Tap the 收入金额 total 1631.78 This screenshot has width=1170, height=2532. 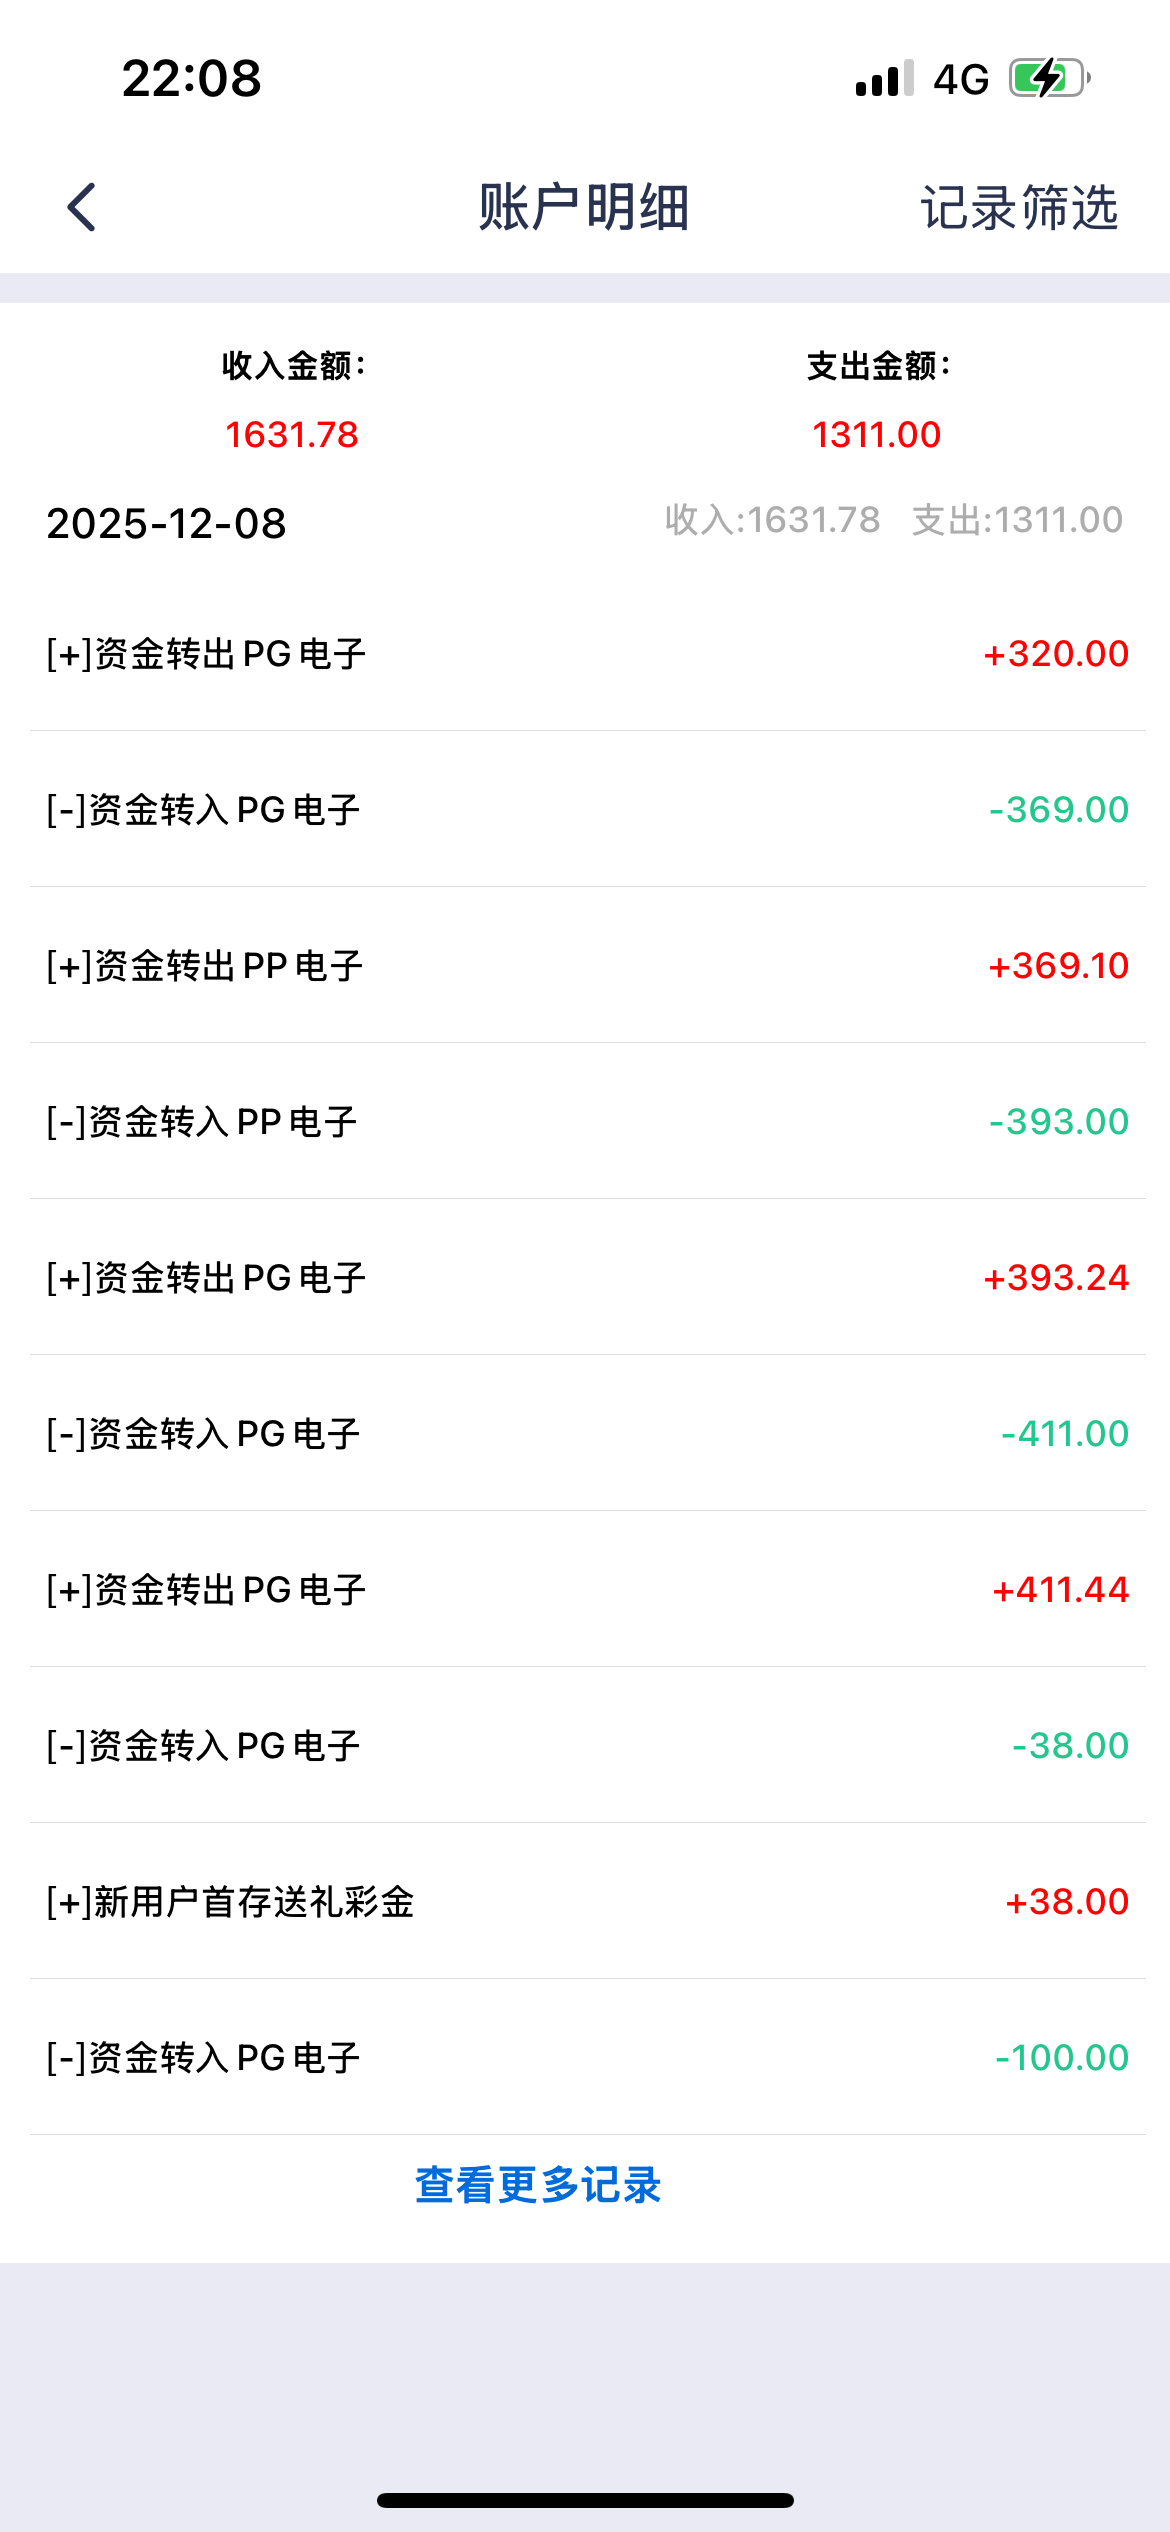[292, 435]
